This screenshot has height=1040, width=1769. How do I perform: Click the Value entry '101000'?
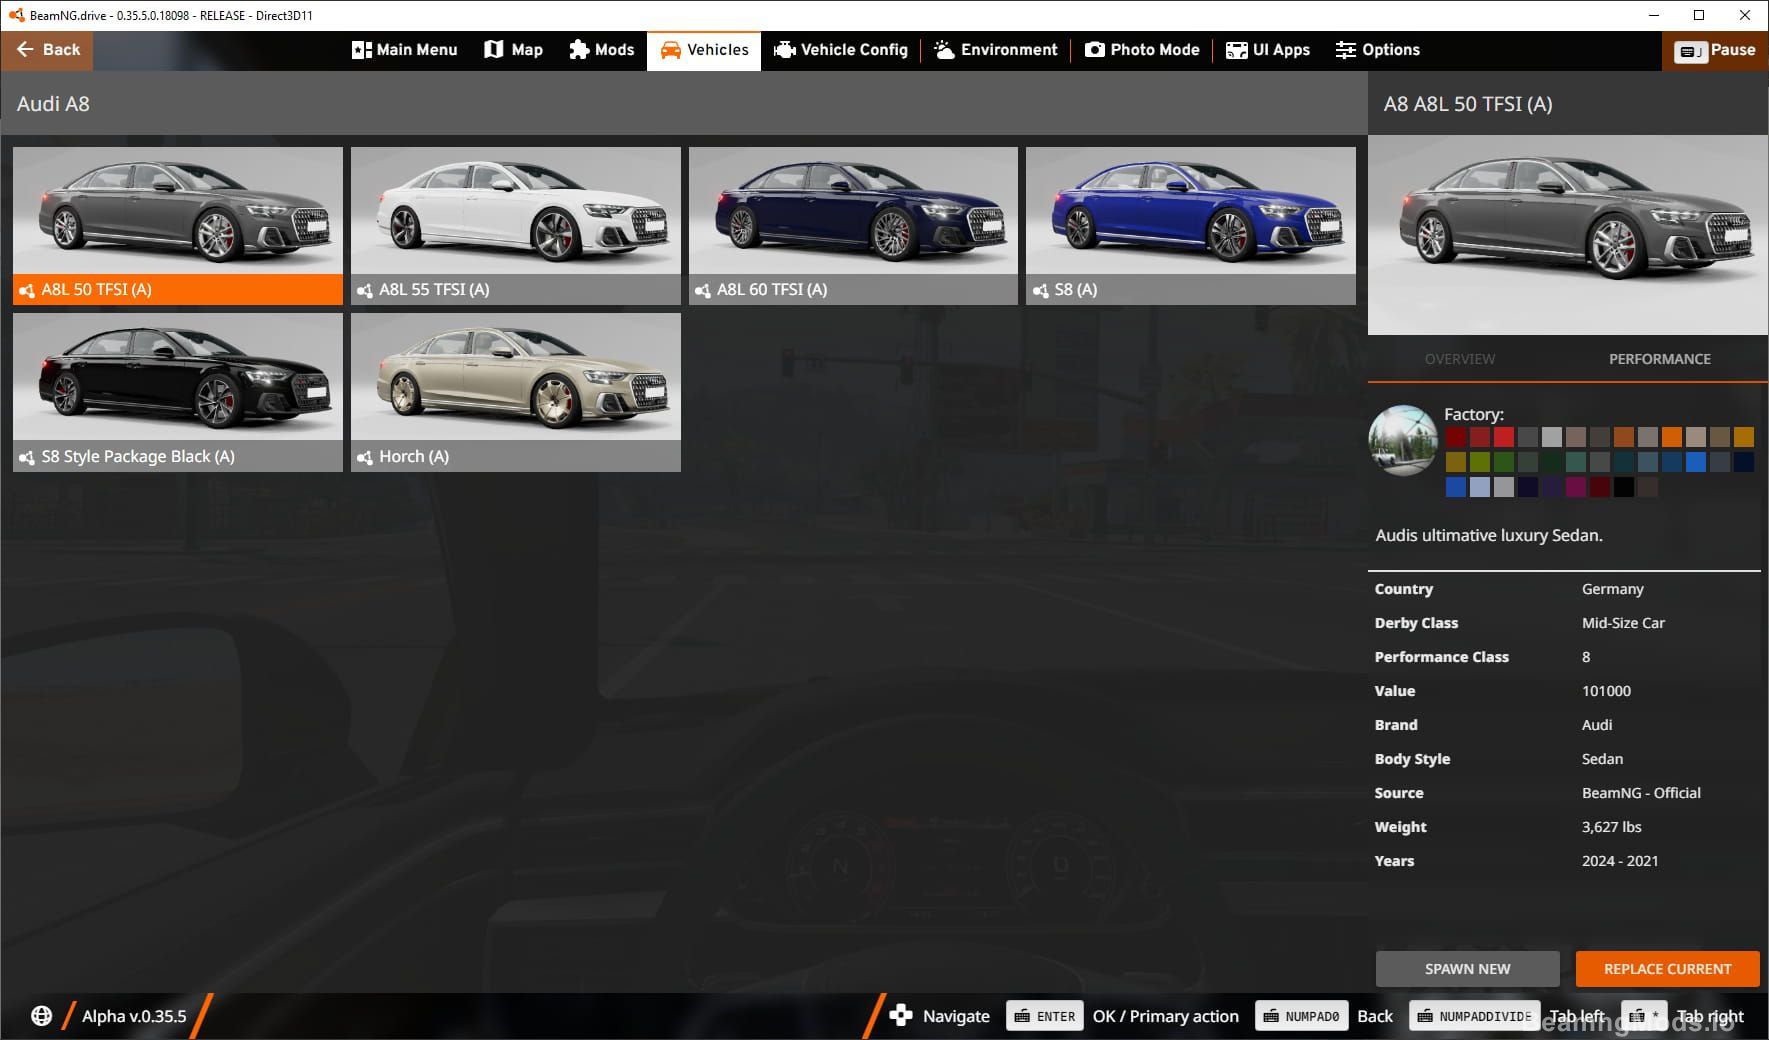pos(1606,691)
